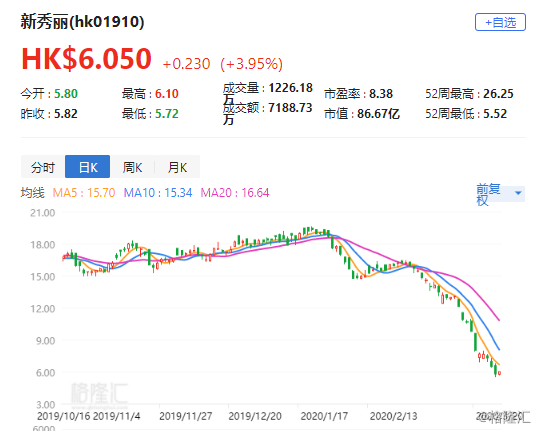The height and width of the screenshot is (431, 538).
Task: Click the price change +0.230
Action: (186, 64)
